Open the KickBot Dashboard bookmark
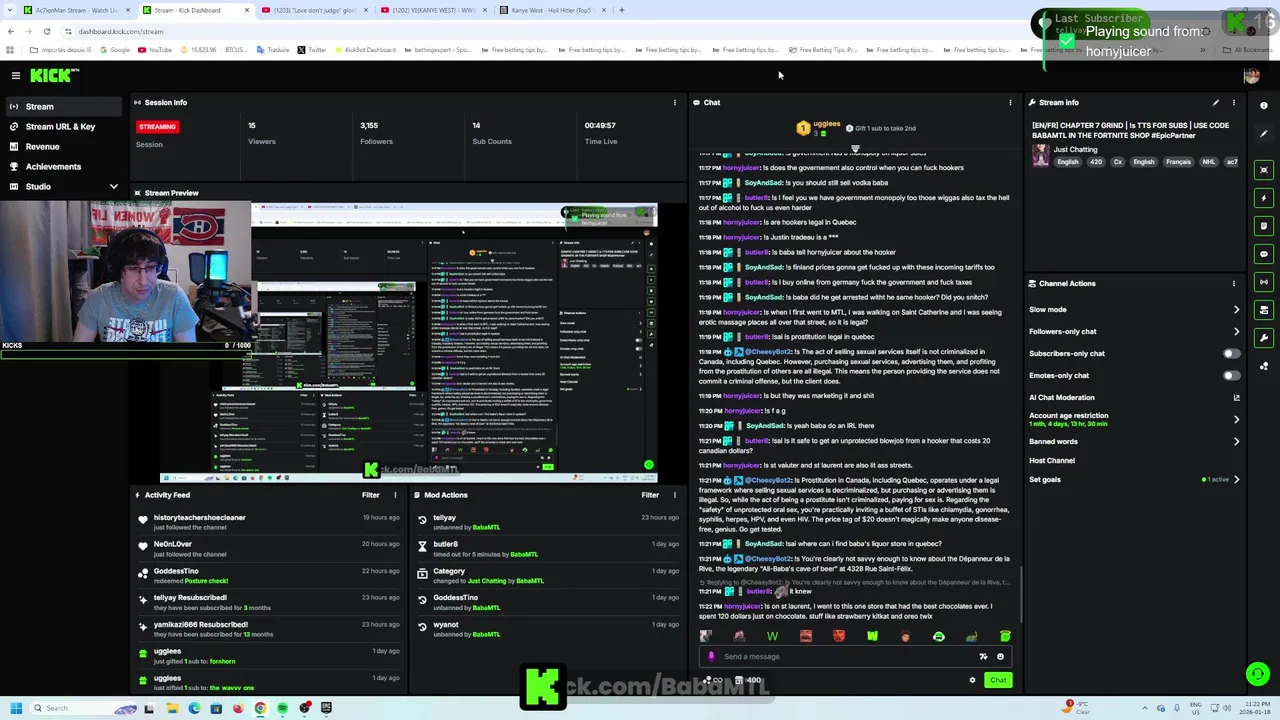This screenshot has height=720, width=1280. (365, 50)
